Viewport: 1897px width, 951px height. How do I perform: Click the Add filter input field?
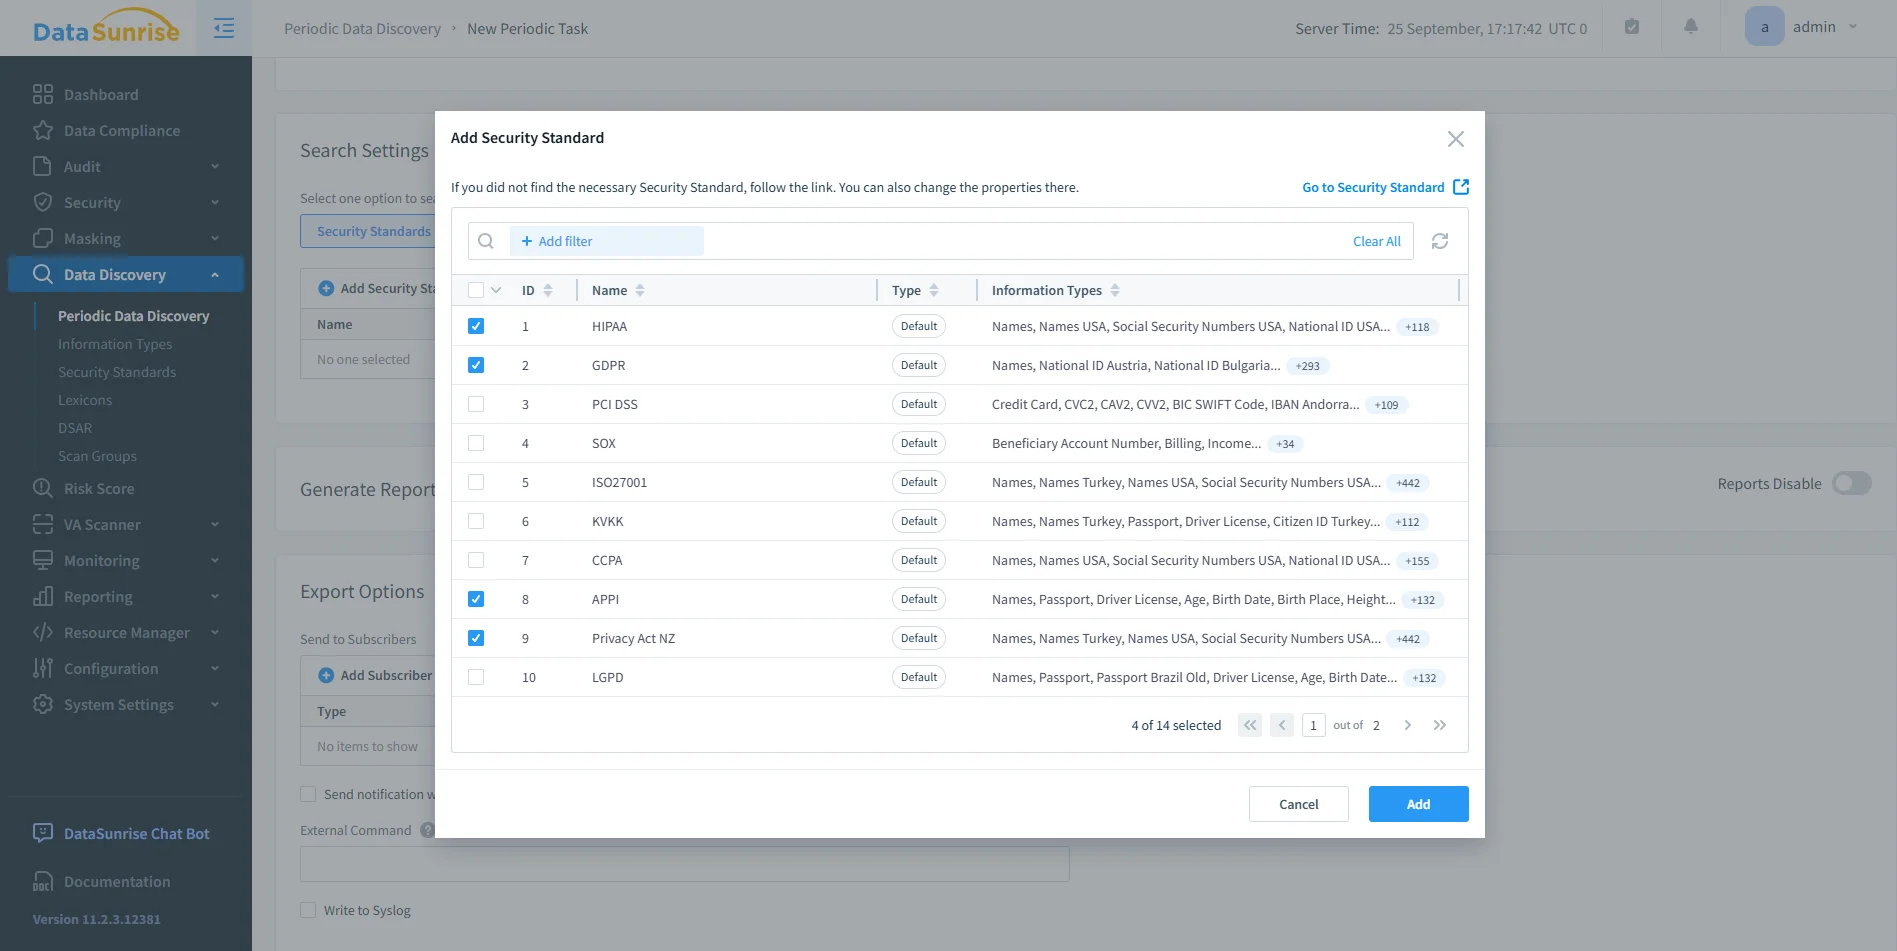608,241
